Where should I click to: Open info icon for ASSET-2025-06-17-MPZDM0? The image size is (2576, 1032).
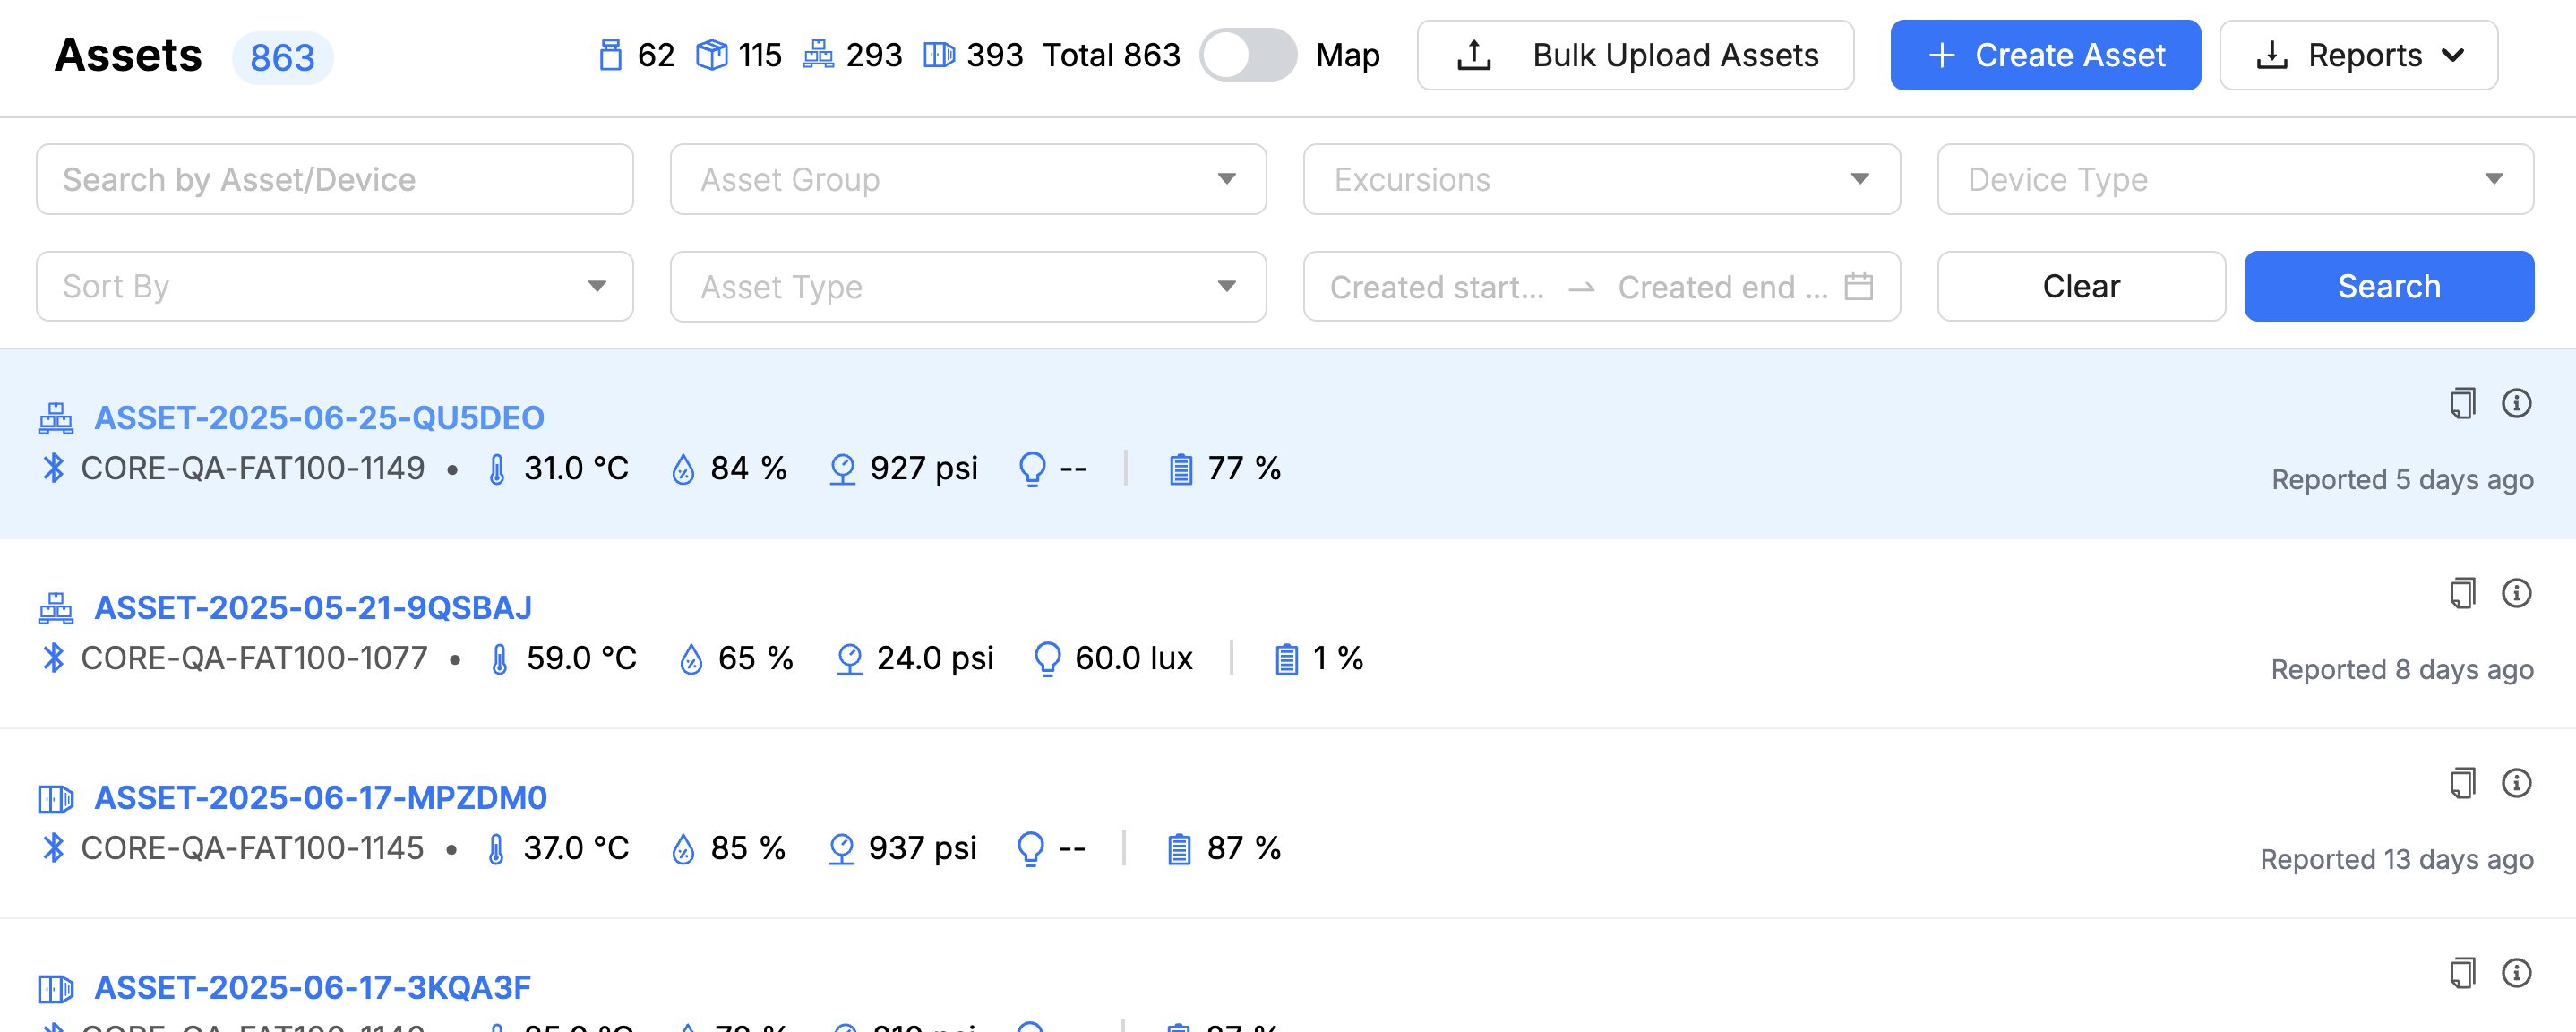2516,783
